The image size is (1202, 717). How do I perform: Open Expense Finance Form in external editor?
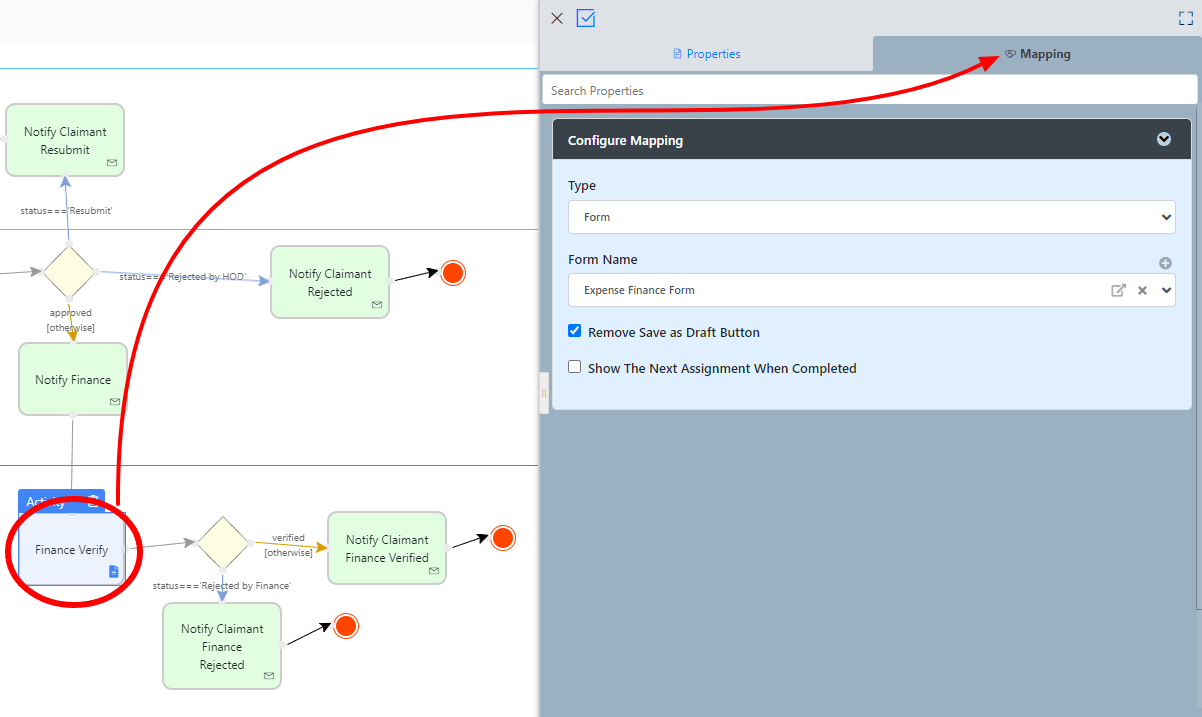[1118, 290]
